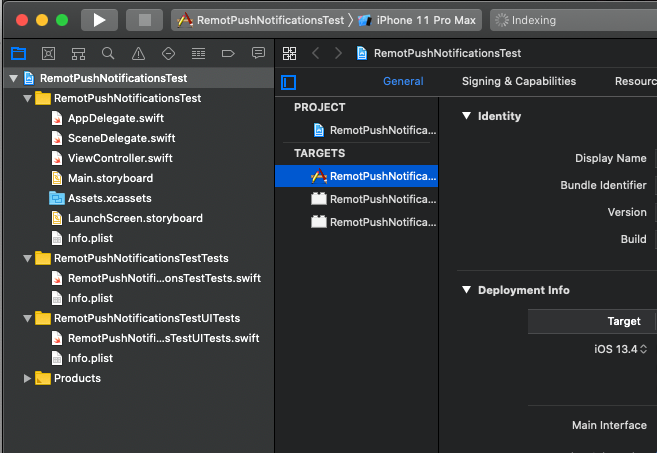Go back in editor history
This screenshot has width=657, height=453.
click(316, 53)
